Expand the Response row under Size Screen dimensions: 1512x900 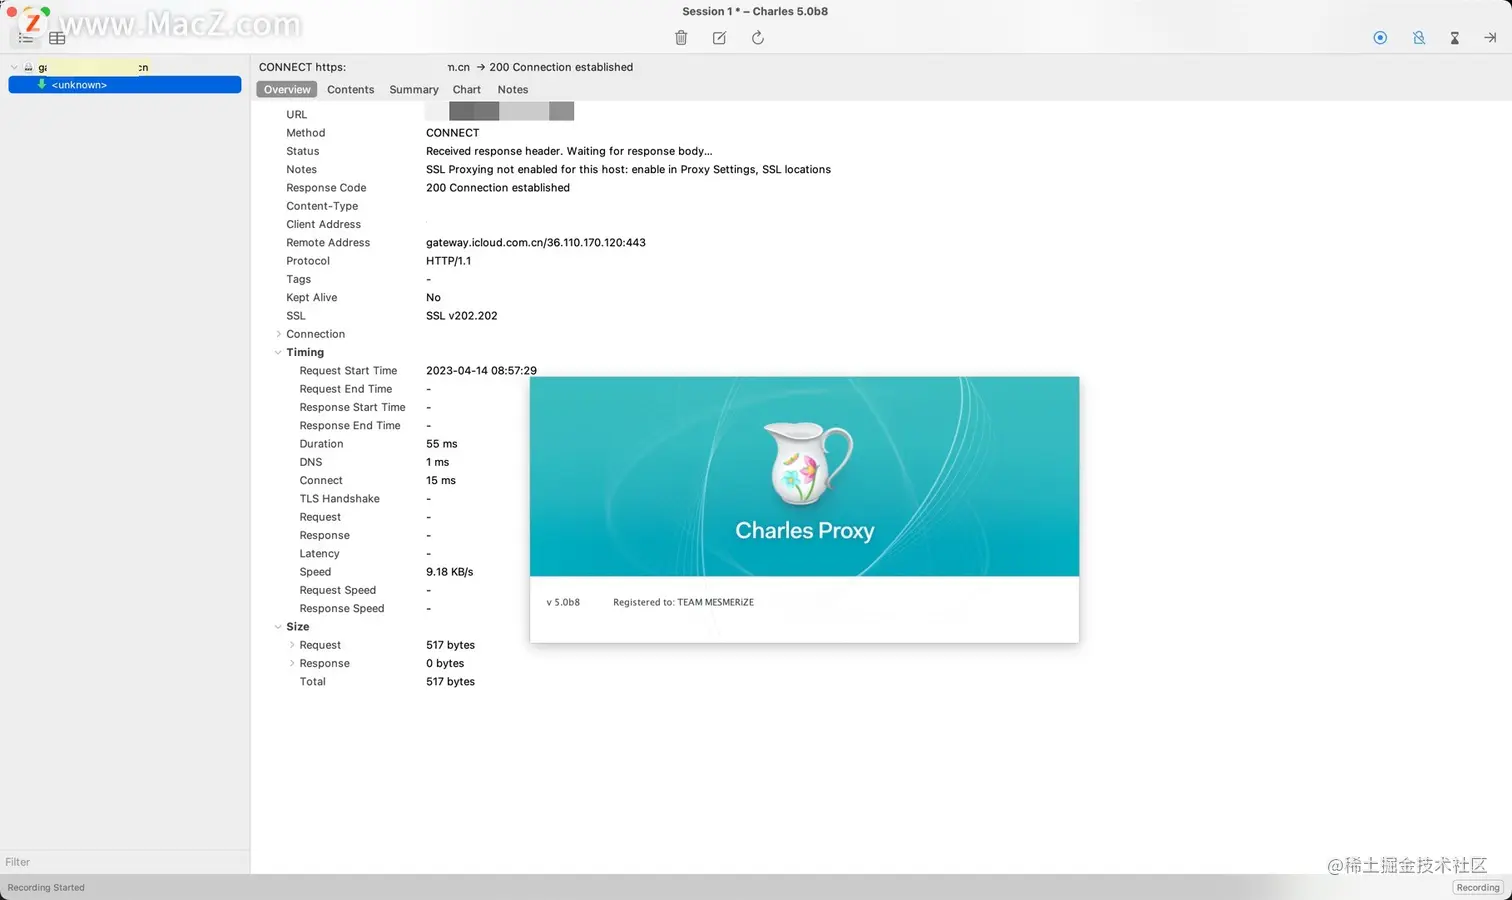tap(292, 663)
